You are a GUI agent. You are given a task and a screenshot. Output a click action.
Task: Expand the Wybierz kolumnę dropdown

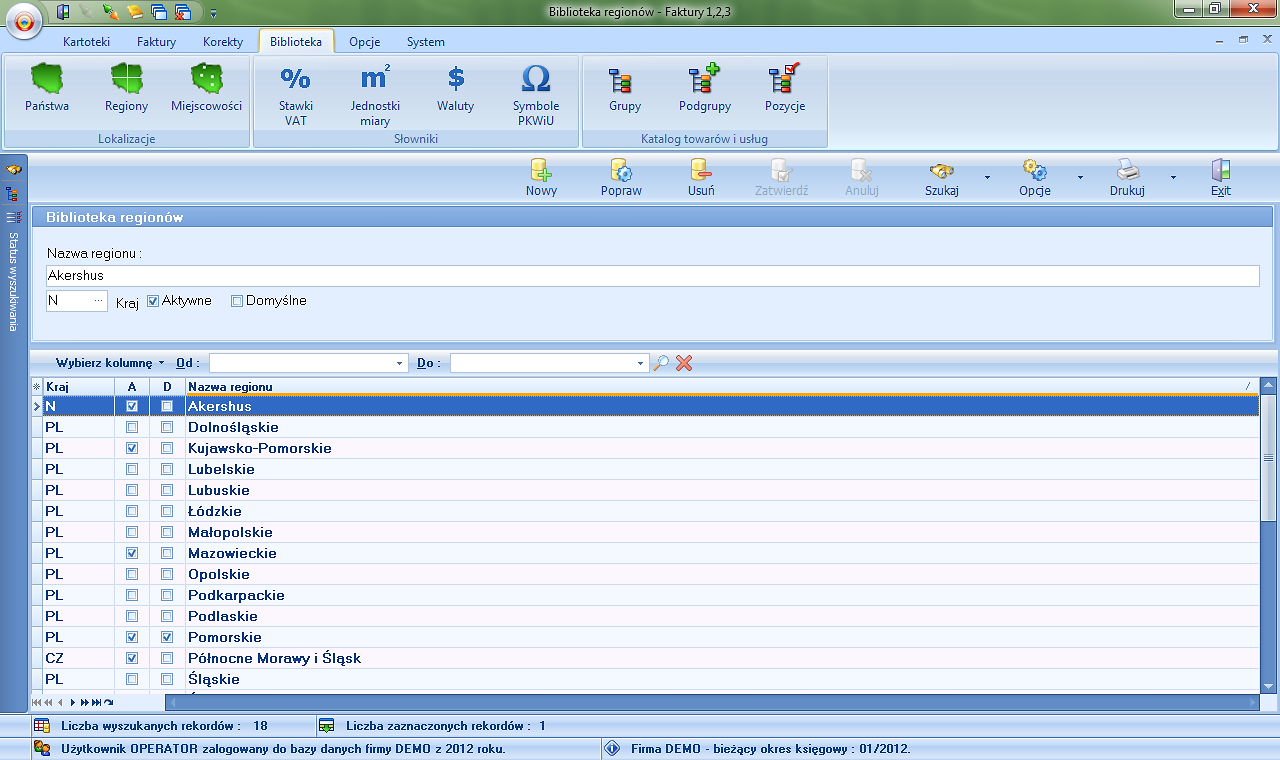pyautogui.click(x=110, y=363)
